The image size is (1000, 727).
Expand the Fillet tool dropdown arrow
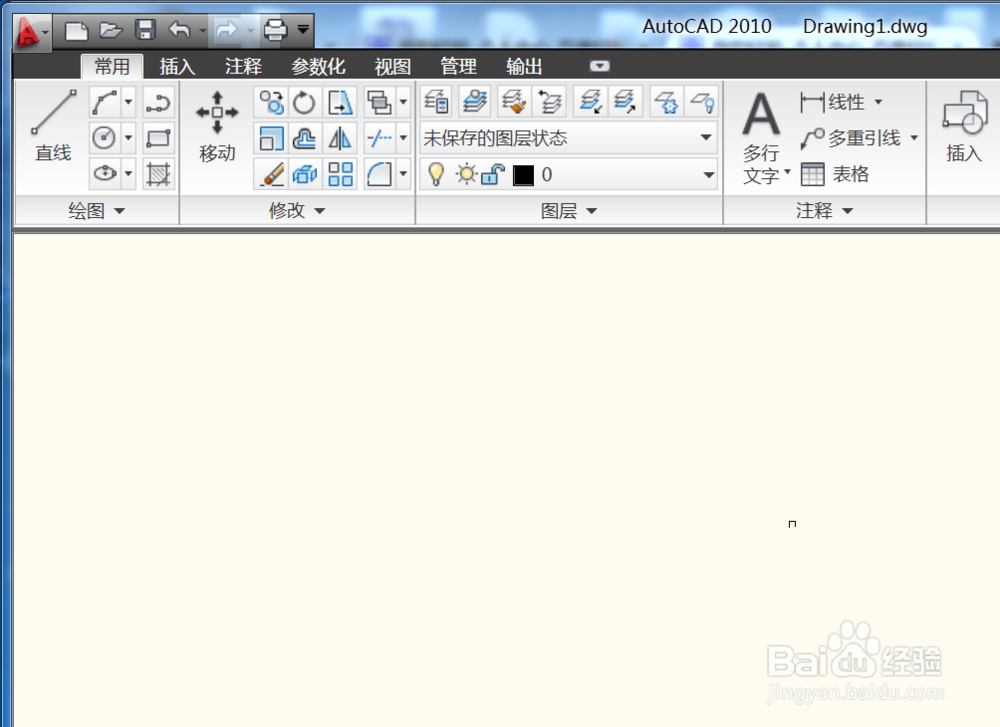tap(403, 173)
